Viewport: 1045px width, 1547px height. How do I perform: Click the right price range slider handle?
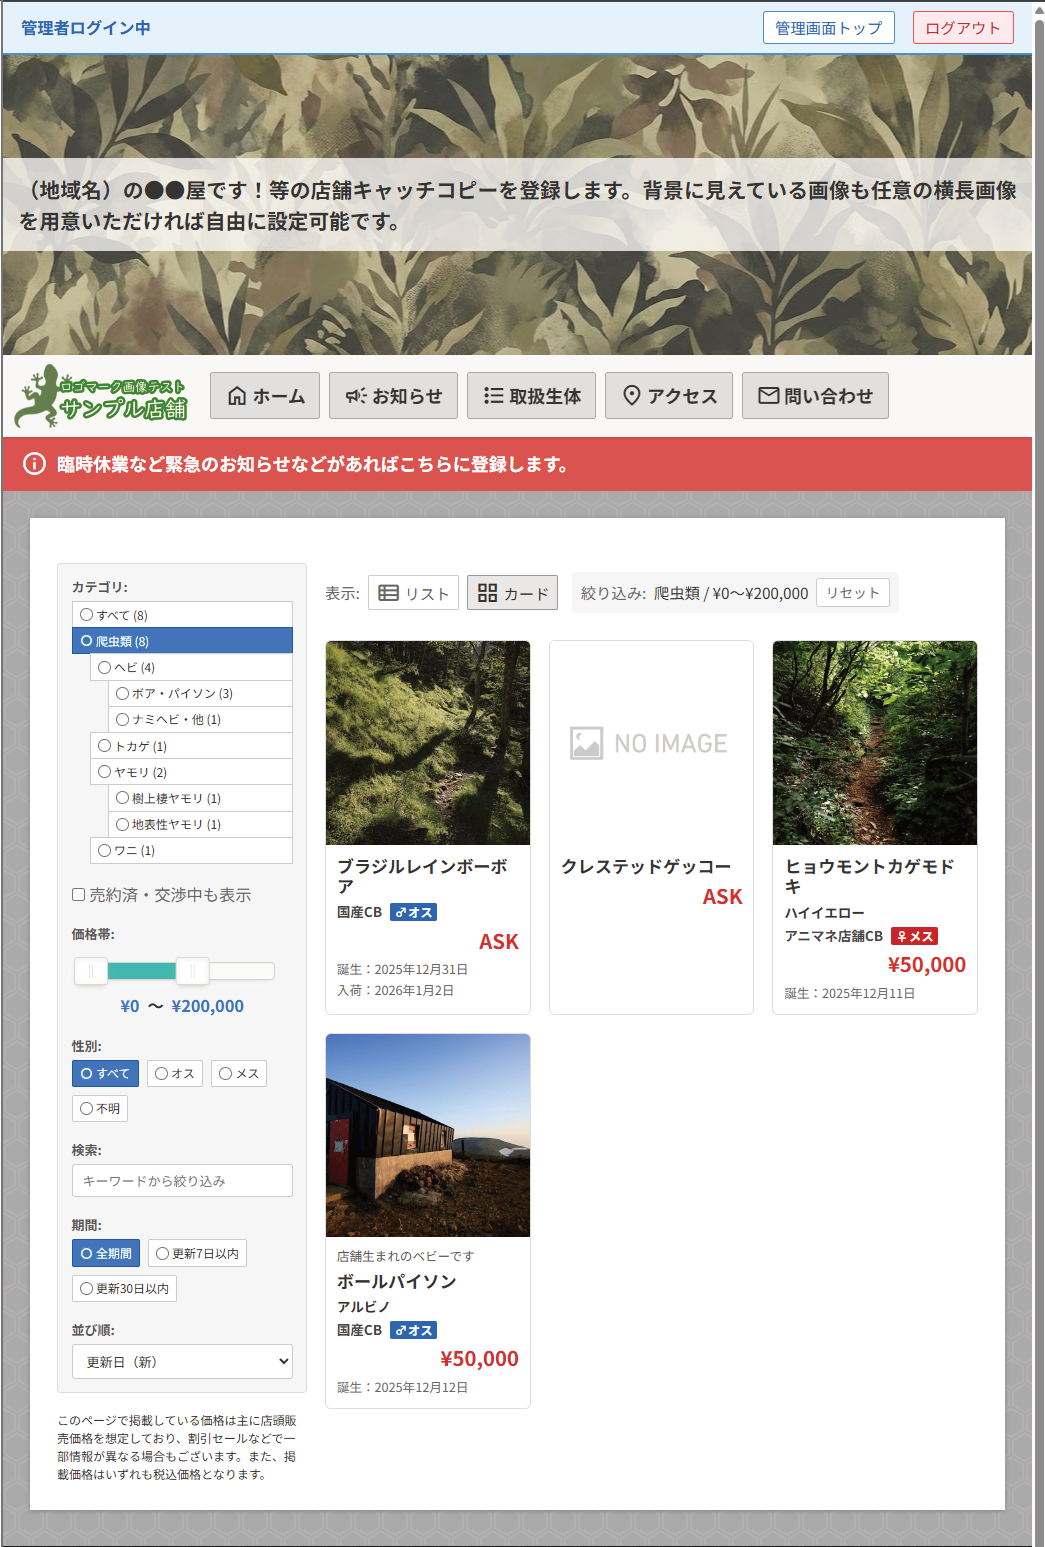coord(192,971)
